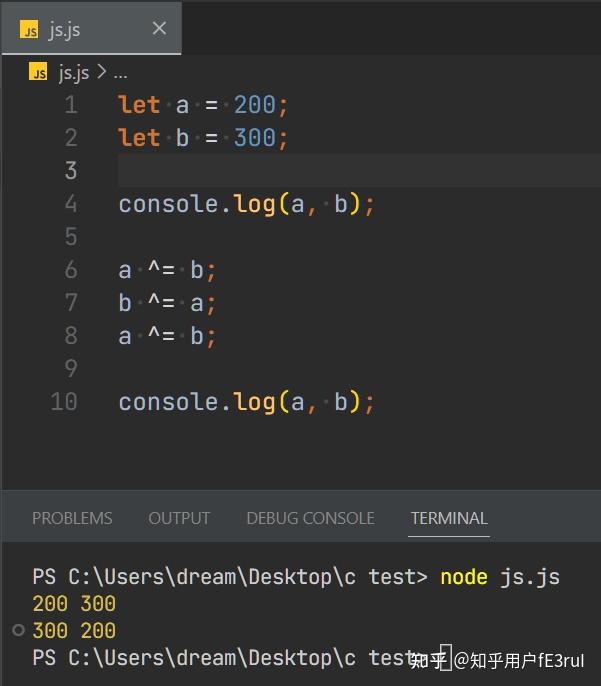The width and height of the screenshot is (601, 686).
Task: Select the js.js editor tab
Action: (x=66, y=29)
